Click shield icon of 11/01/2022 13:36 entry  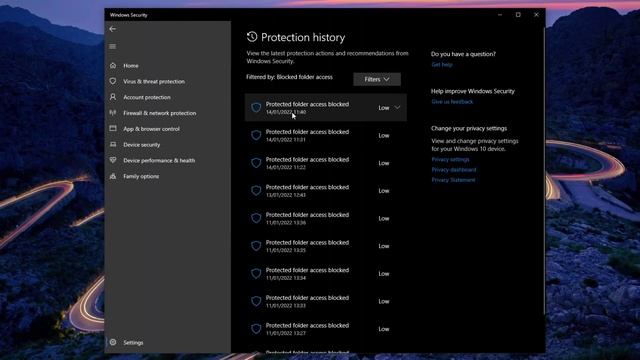pos(256,218)
